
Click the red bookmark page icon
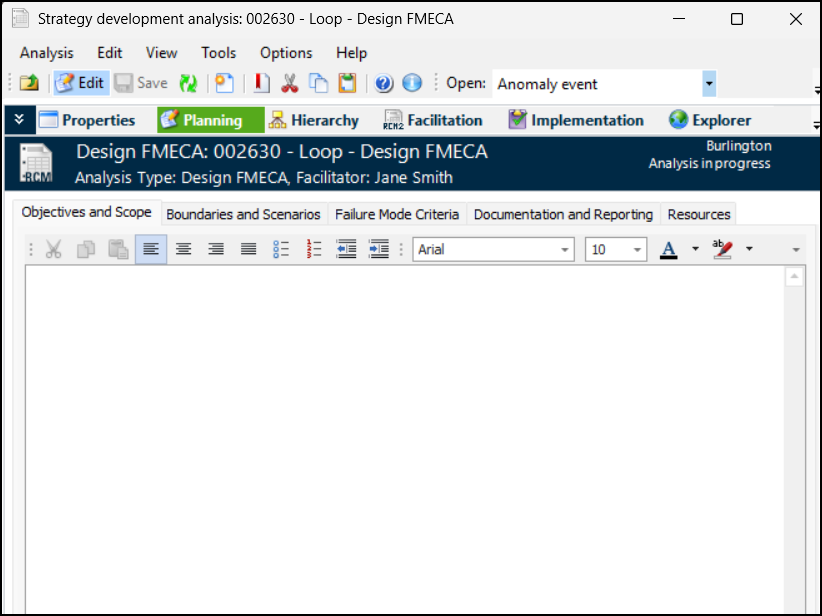click(261, 83)
